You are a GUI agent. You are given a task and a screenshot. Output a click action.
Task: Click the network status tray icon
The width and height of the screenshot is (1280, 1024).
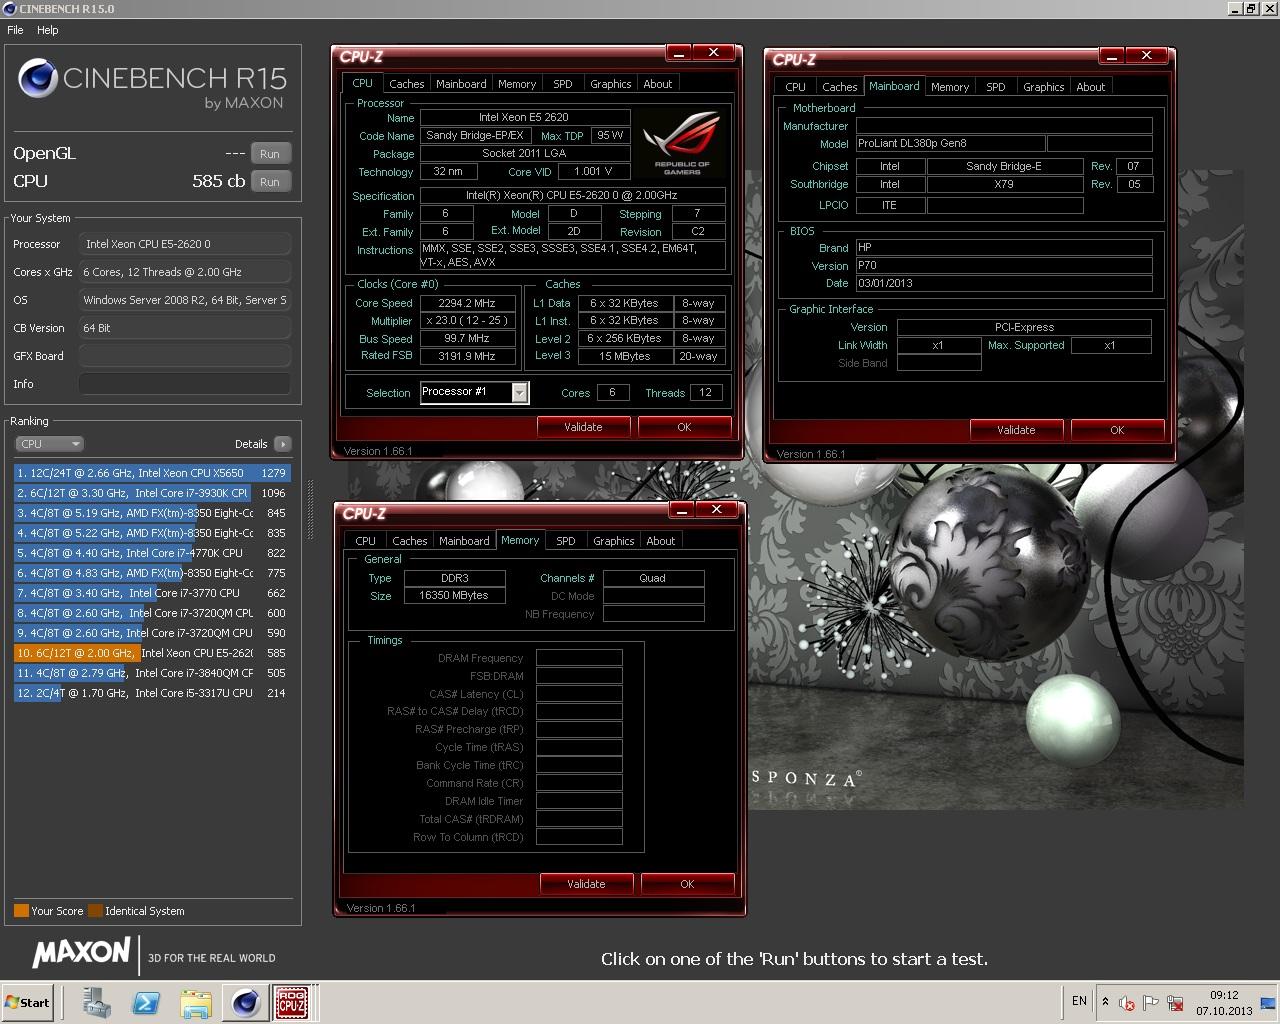pos(1175,1003)
